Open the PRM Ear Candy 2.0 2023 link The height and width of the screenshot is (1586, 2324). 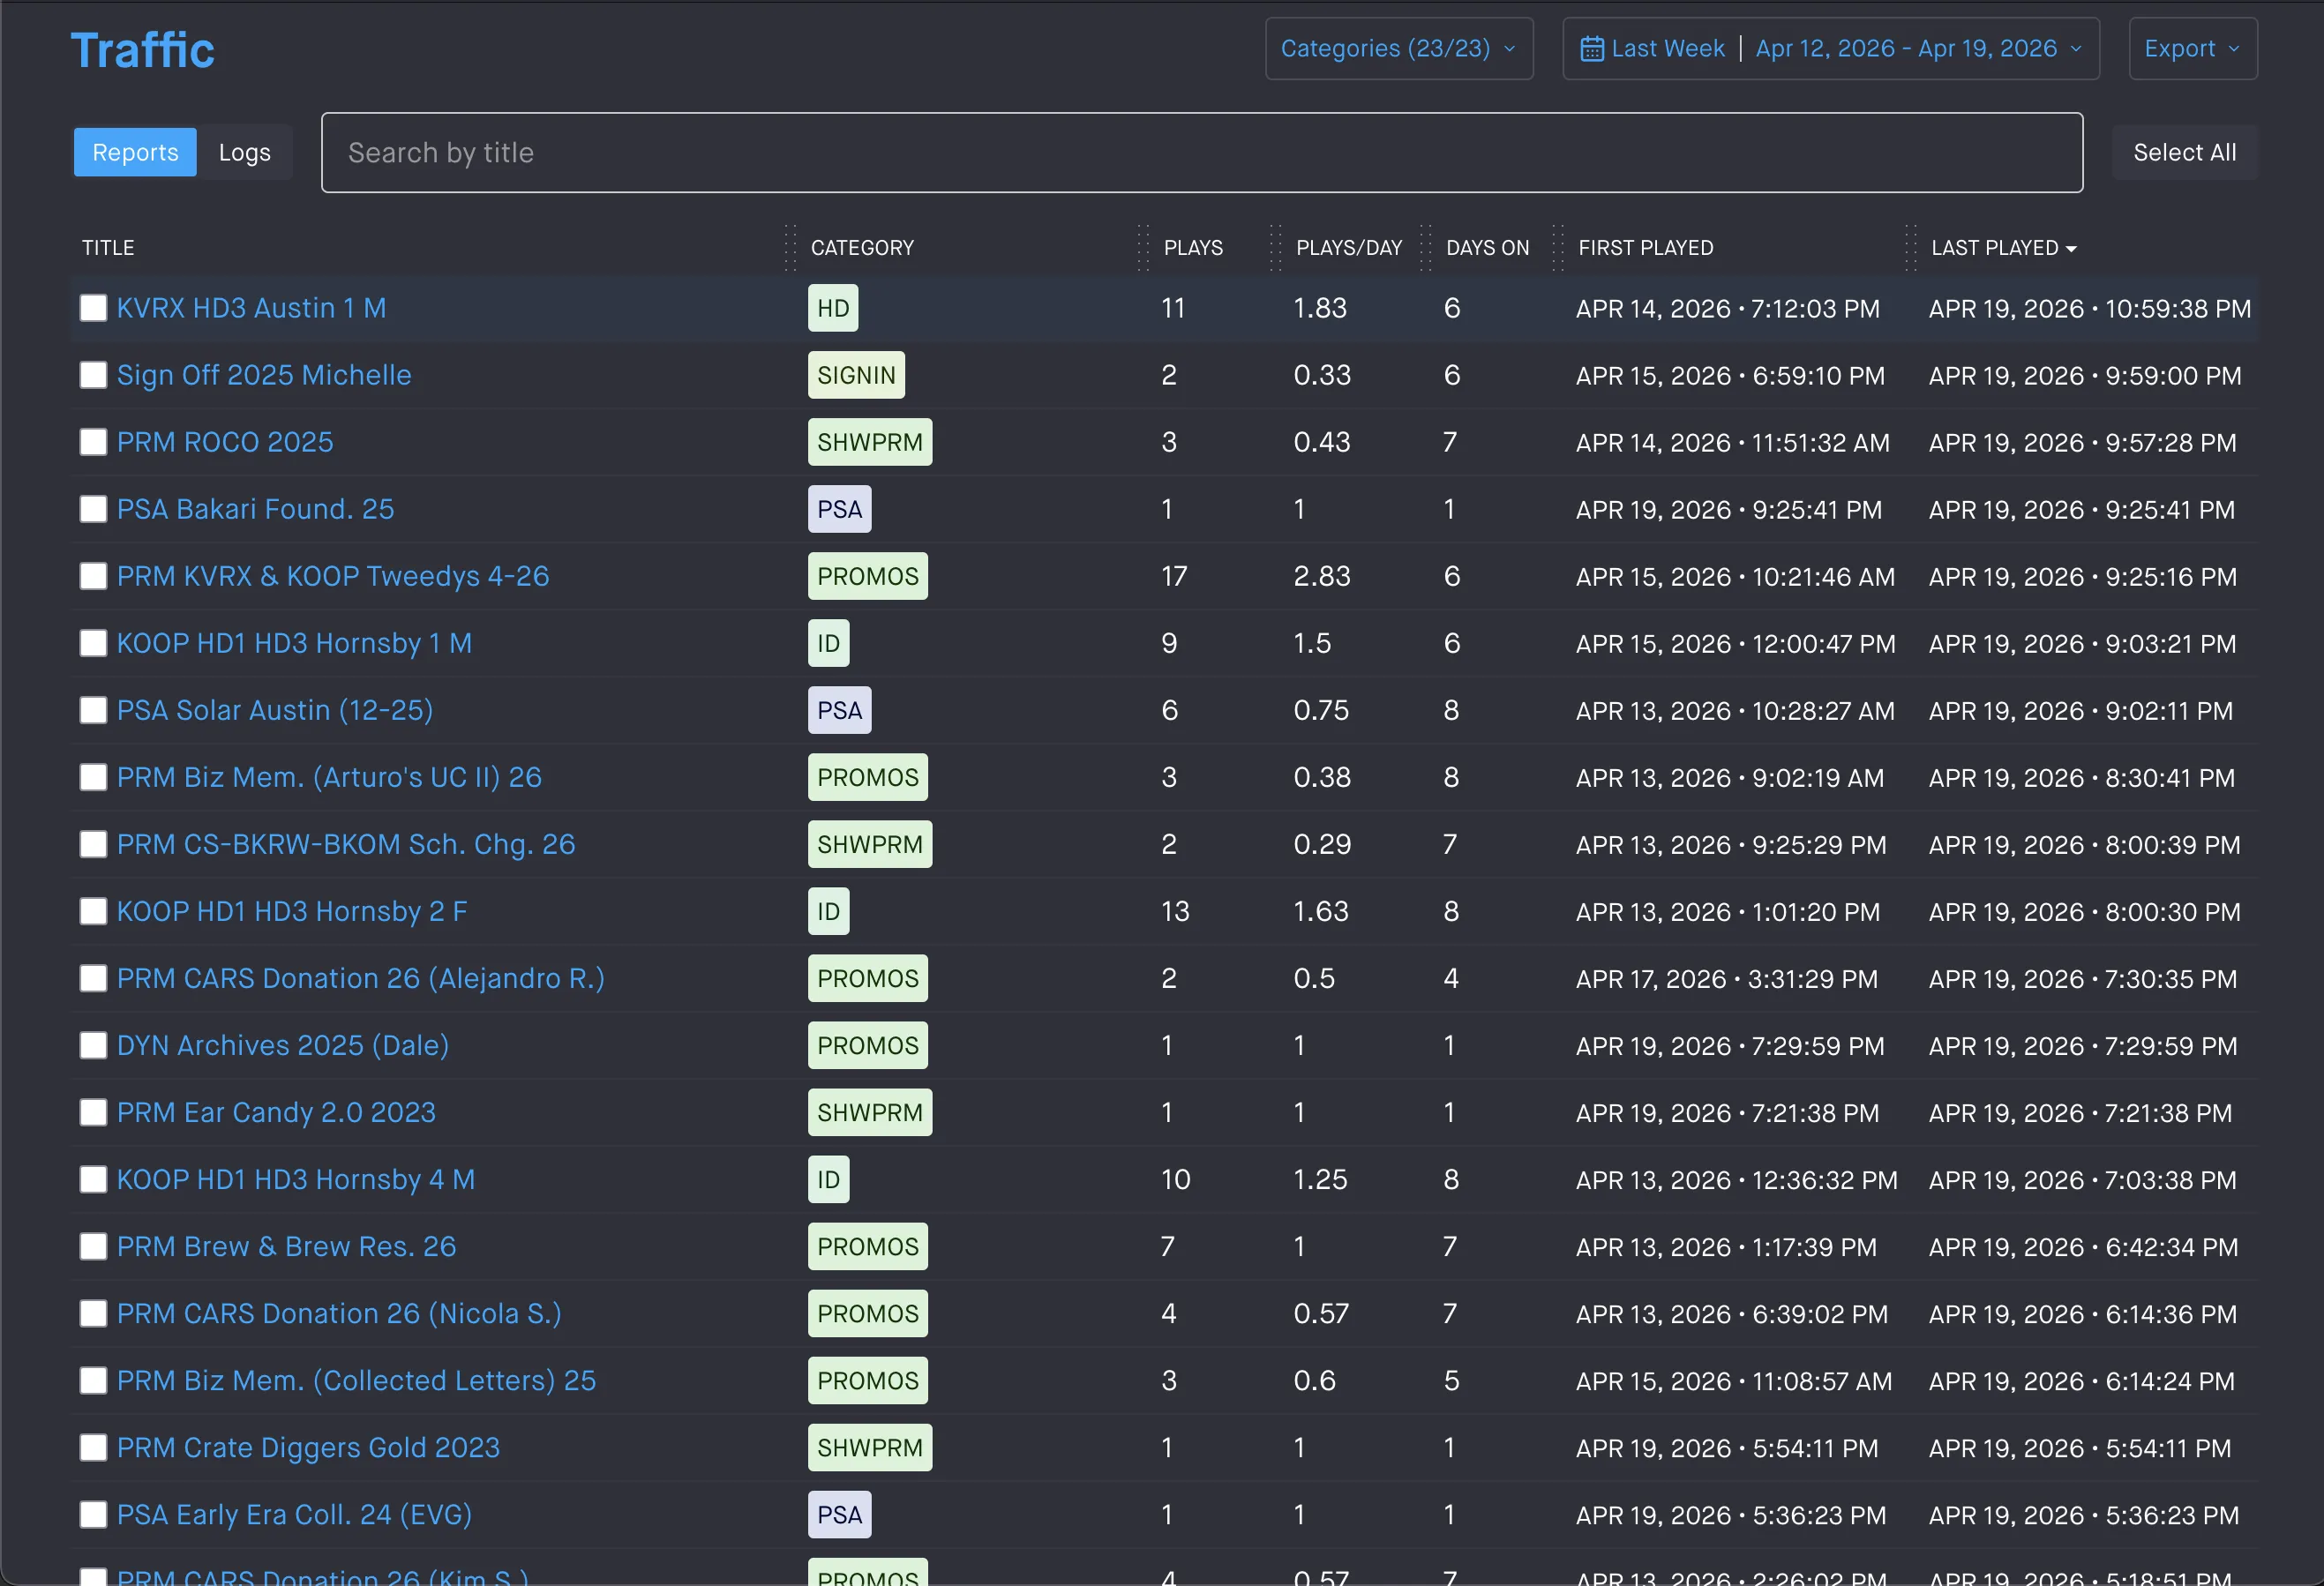[276, 1112]
